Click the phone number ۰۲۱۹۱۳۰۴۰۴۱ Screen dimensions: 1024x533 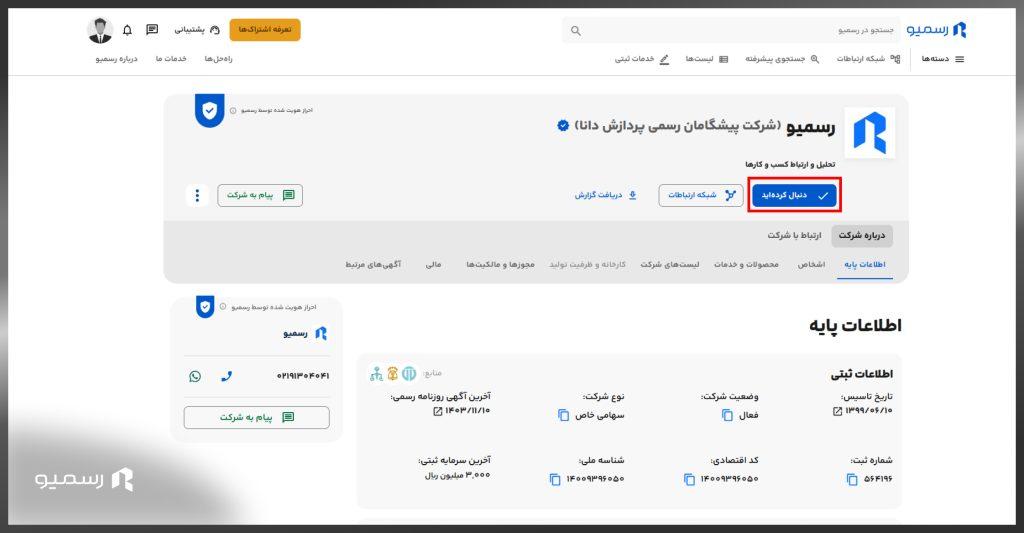click(x=303, y=376)
